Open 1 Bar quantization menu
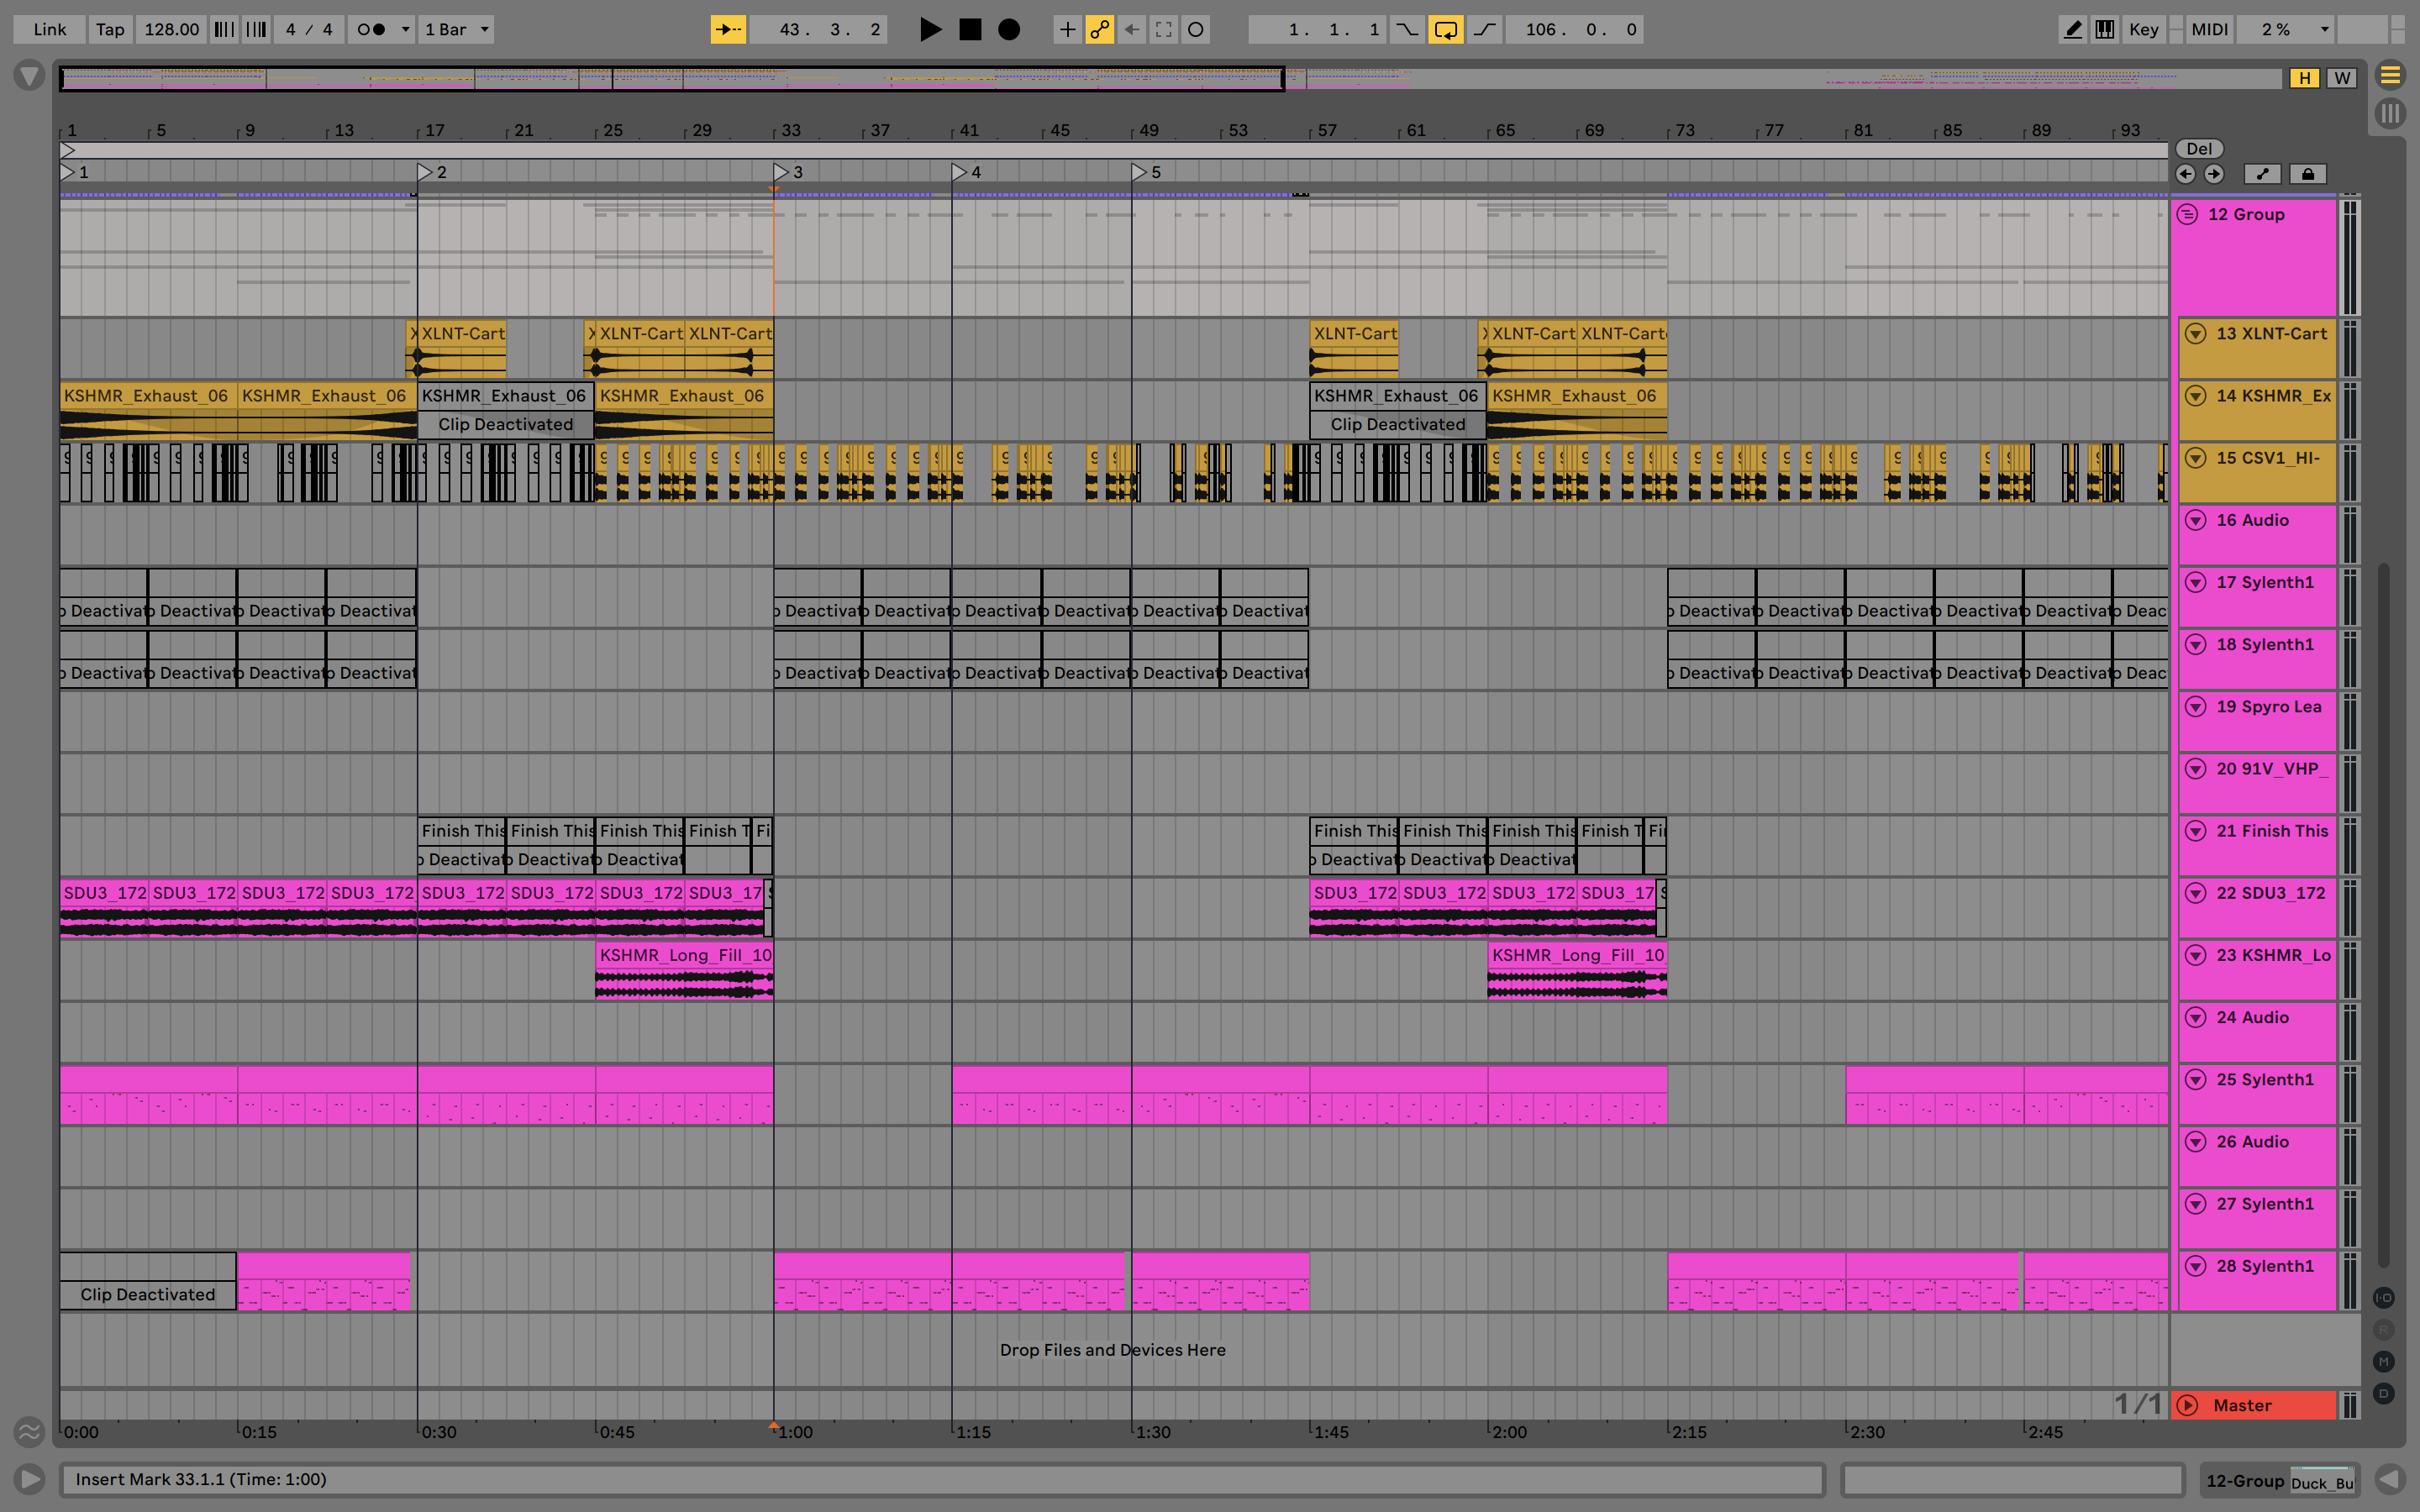This screenshot has width=2420, height=1512. (x=457, y=29)
